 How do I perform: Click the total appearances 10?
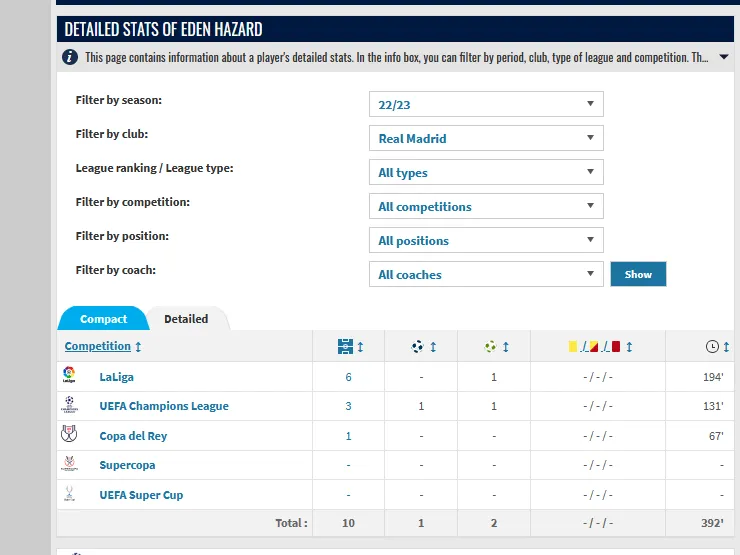point(348,523)
